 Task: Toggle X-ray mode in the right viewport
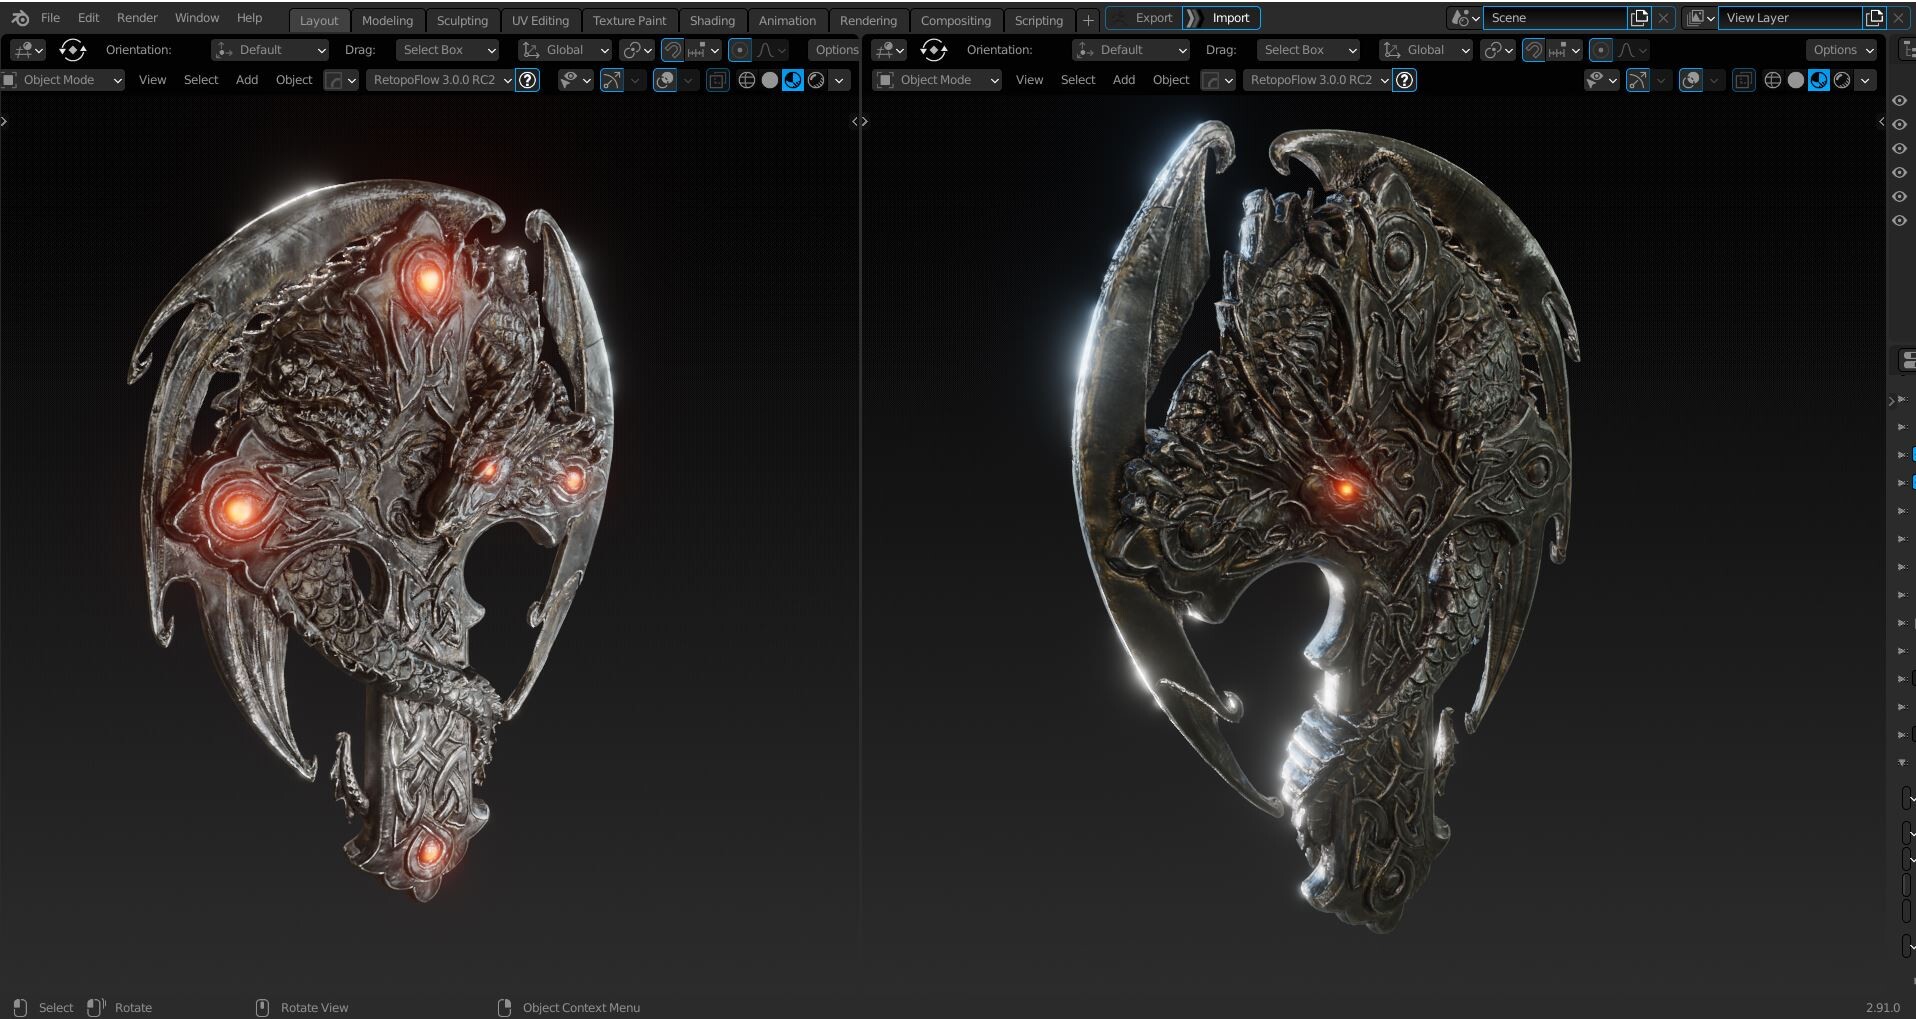[x=1743, y=80]
